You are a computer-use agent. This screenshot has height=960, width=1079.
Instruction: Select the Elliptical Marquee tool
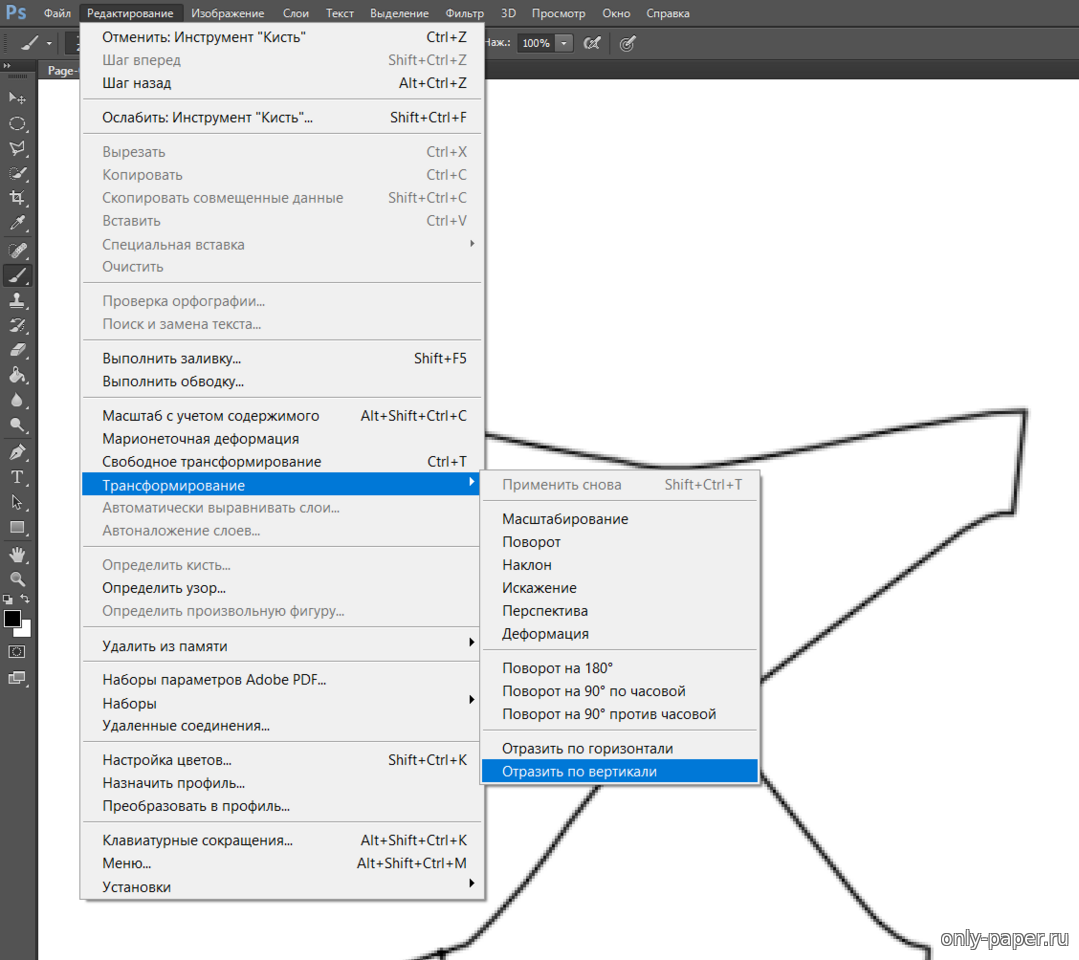click(18, 124)
